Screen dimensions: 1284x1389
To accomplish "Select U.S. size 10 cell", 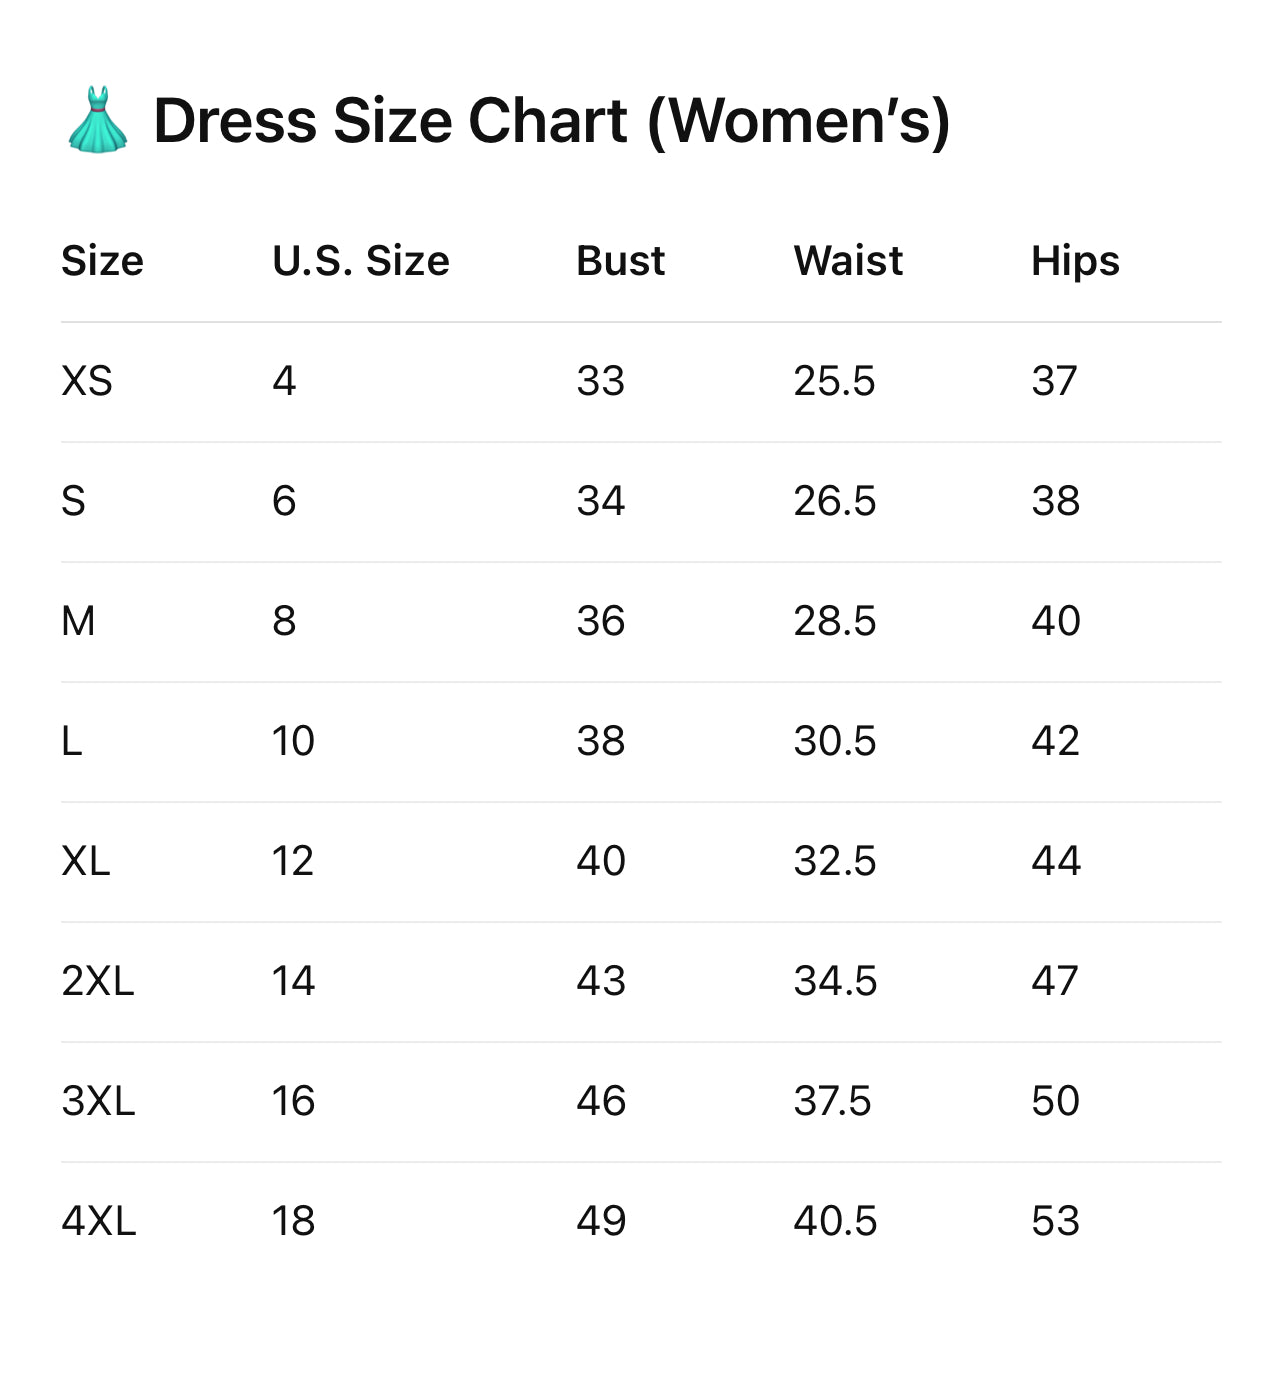I will click(293, 741).
